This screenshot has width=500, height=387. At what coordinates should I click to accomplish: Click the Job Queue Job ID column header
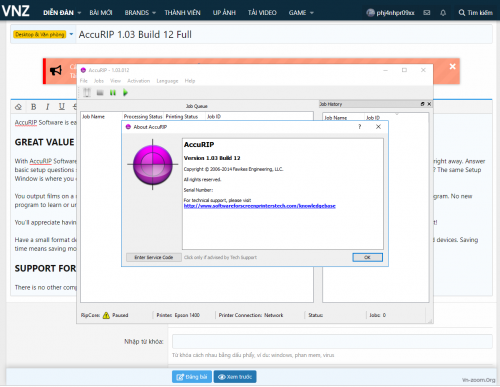[214, 116]
